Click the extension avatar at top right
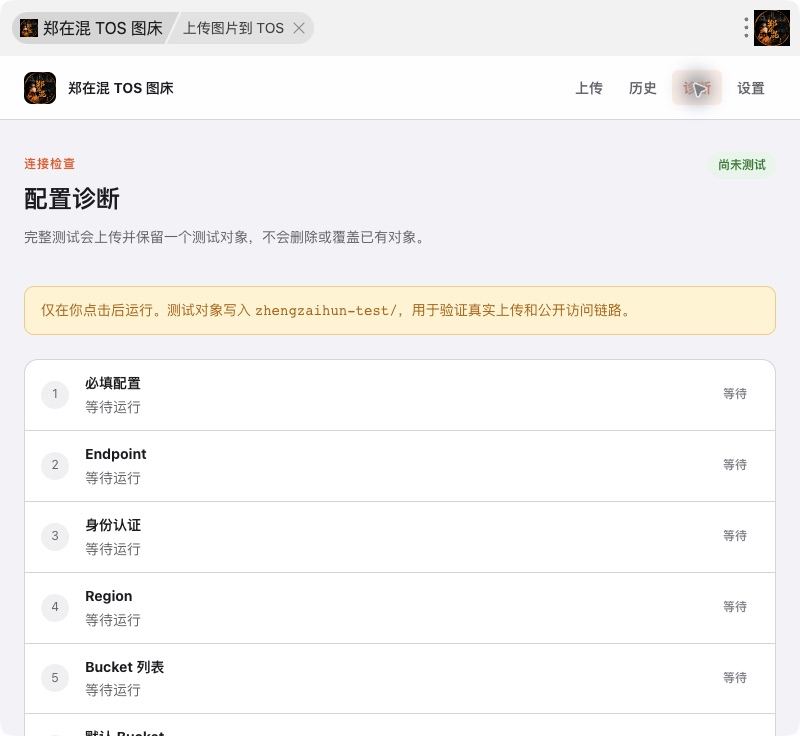The image size is (800, 736). point(772,28)
